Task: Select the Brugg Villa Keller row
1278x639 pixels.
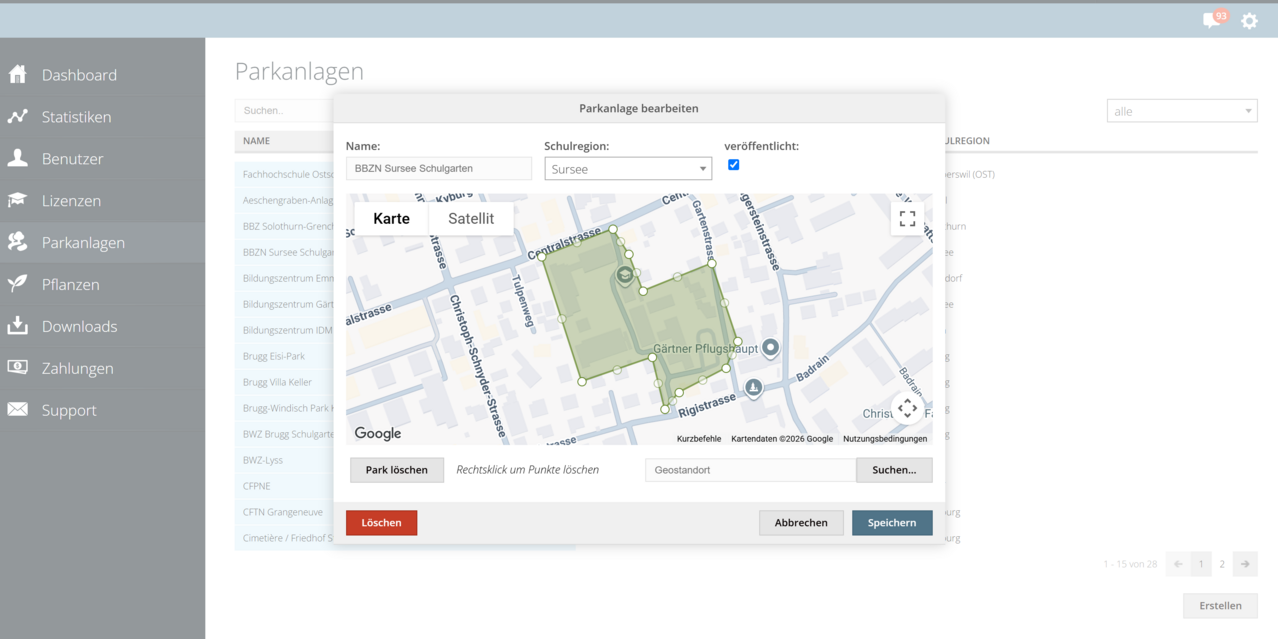Action: click(285, 382)
